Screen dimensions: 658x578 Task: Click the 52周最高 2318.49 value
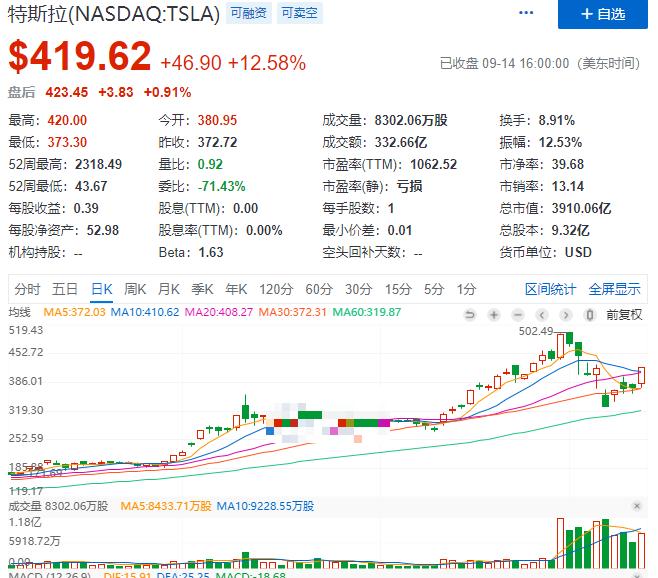click(99, 164)
